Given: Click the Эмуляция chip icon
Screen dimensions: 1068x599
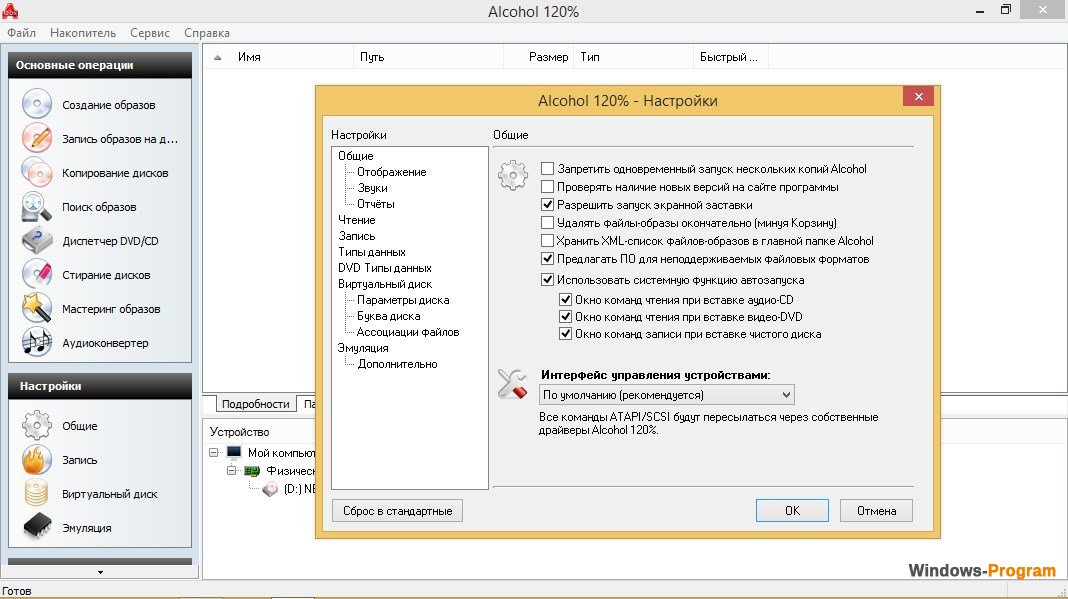Looking at the screenshot, I should click(x=37, y=527).
